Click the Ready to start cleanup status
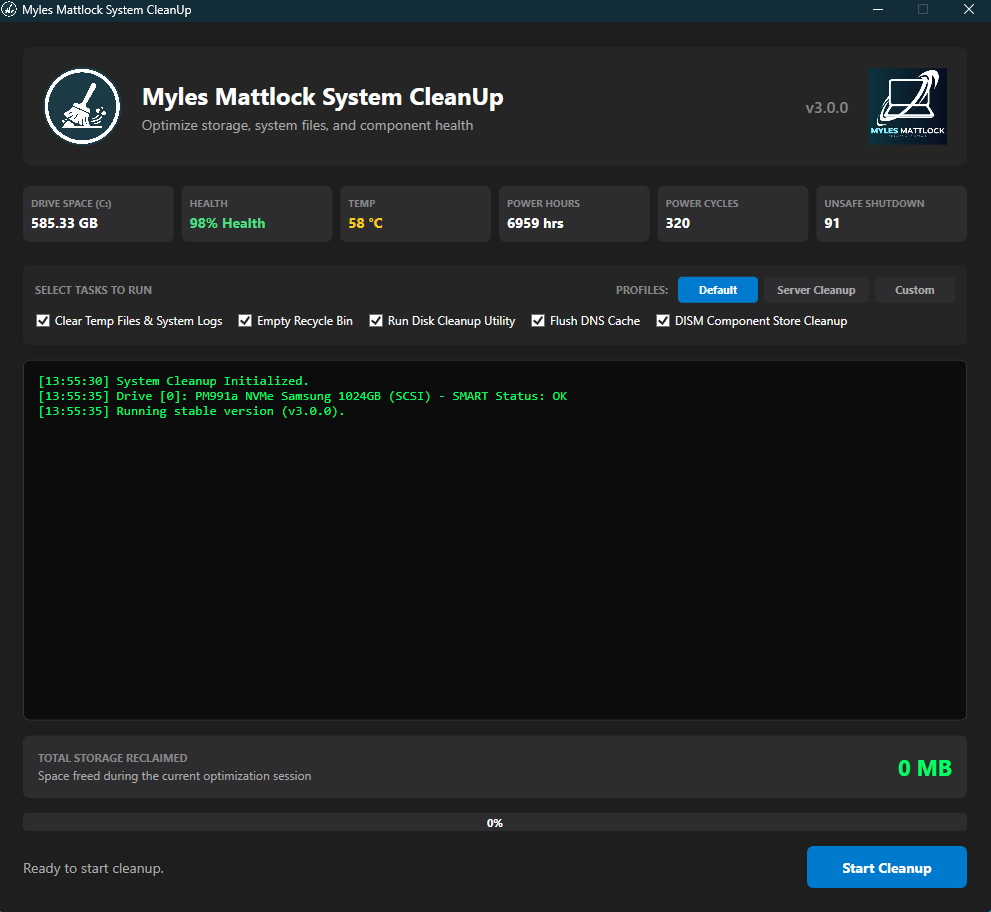 click(x=94, y=868)
